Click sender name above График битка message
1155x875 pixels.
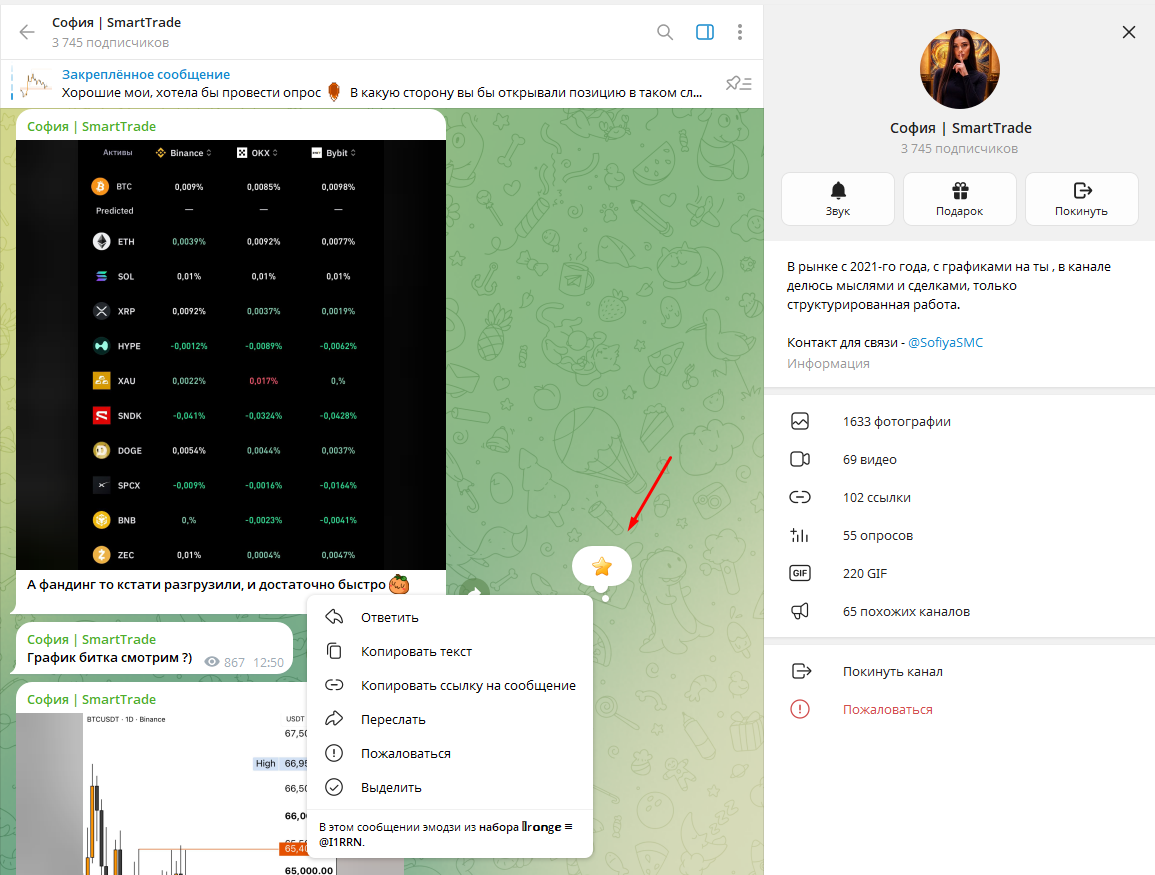point(91,639)
